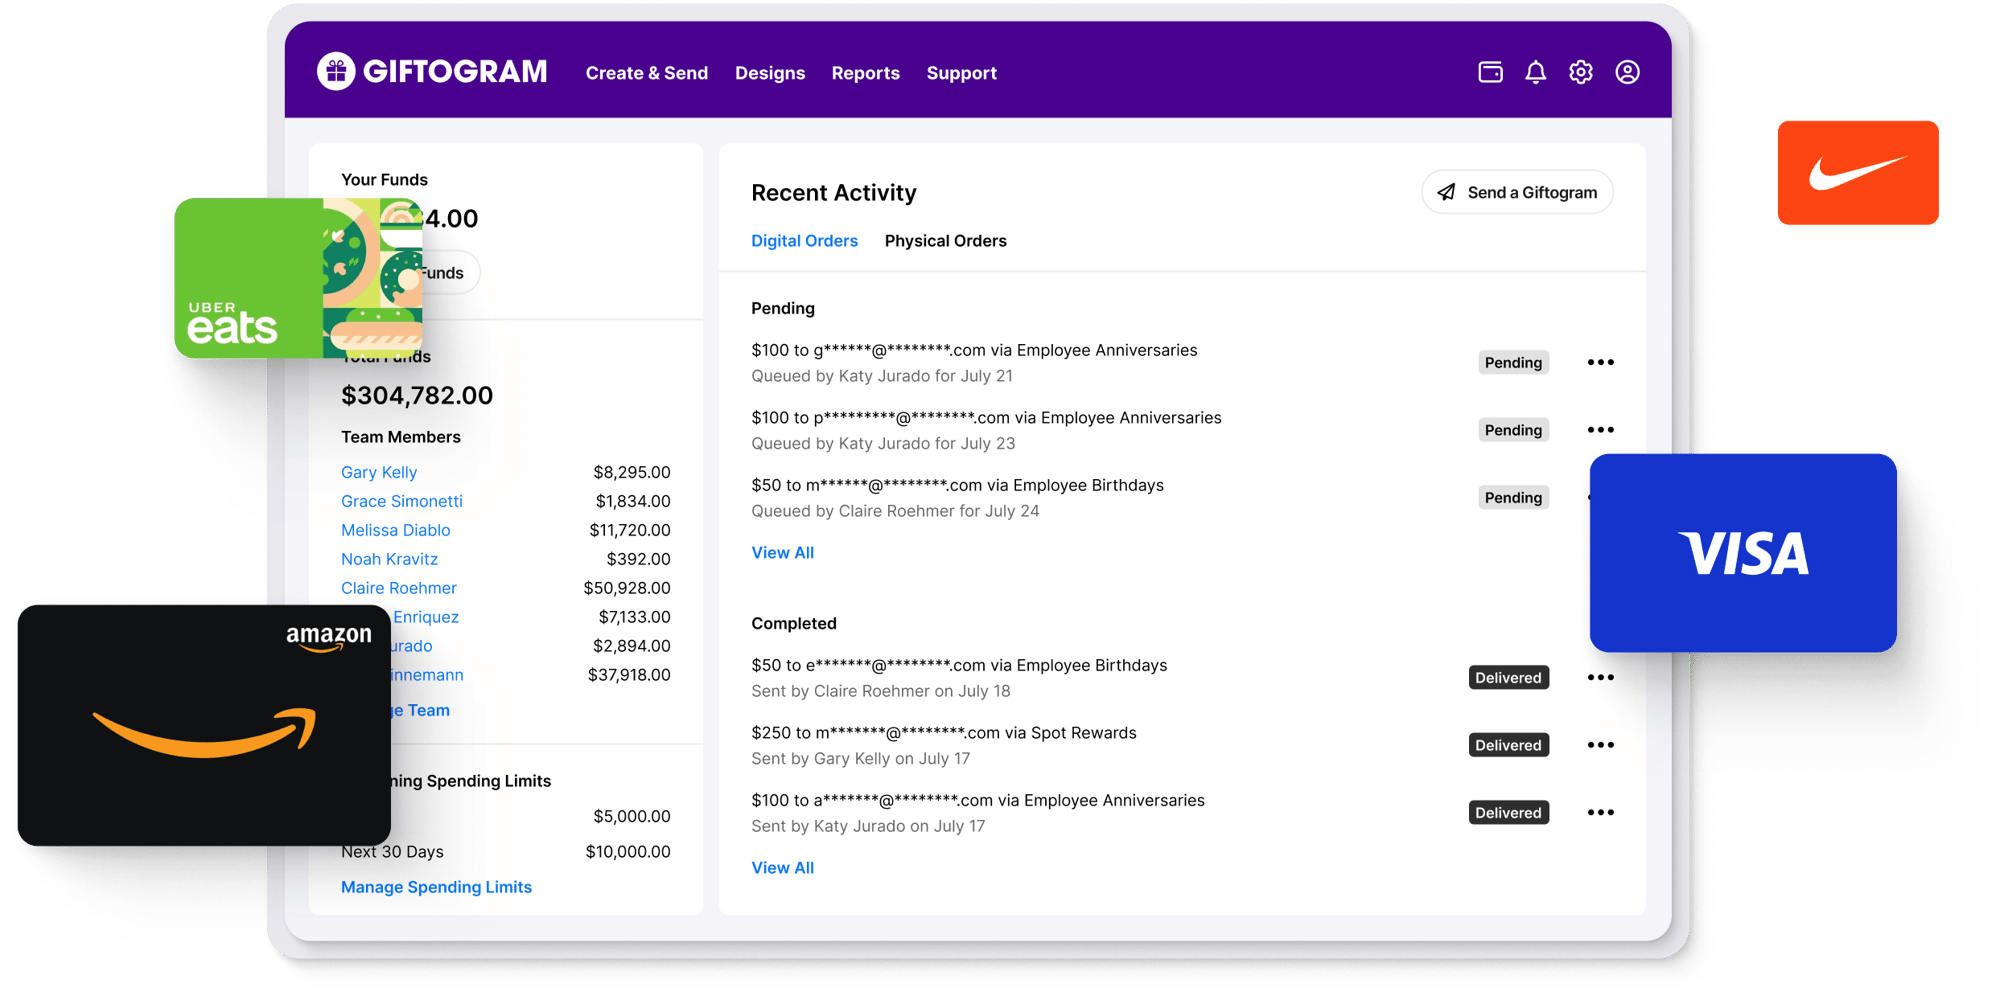Open the Designs menu
This screenshot has height=996, width=2000.
pos(770,73)
